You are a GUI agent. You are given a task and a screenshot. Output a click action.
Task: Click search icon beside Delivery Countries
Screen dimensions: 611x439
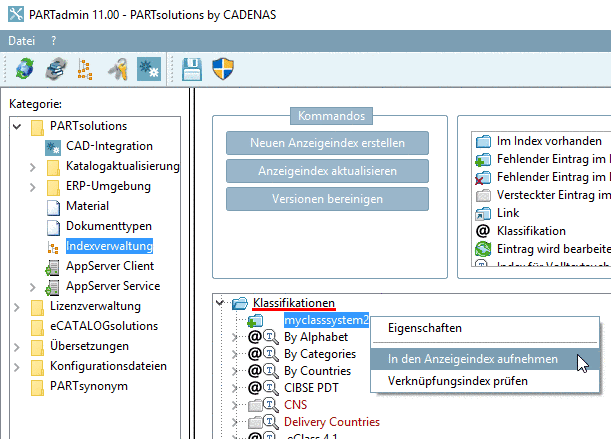[x=271, y=421]
